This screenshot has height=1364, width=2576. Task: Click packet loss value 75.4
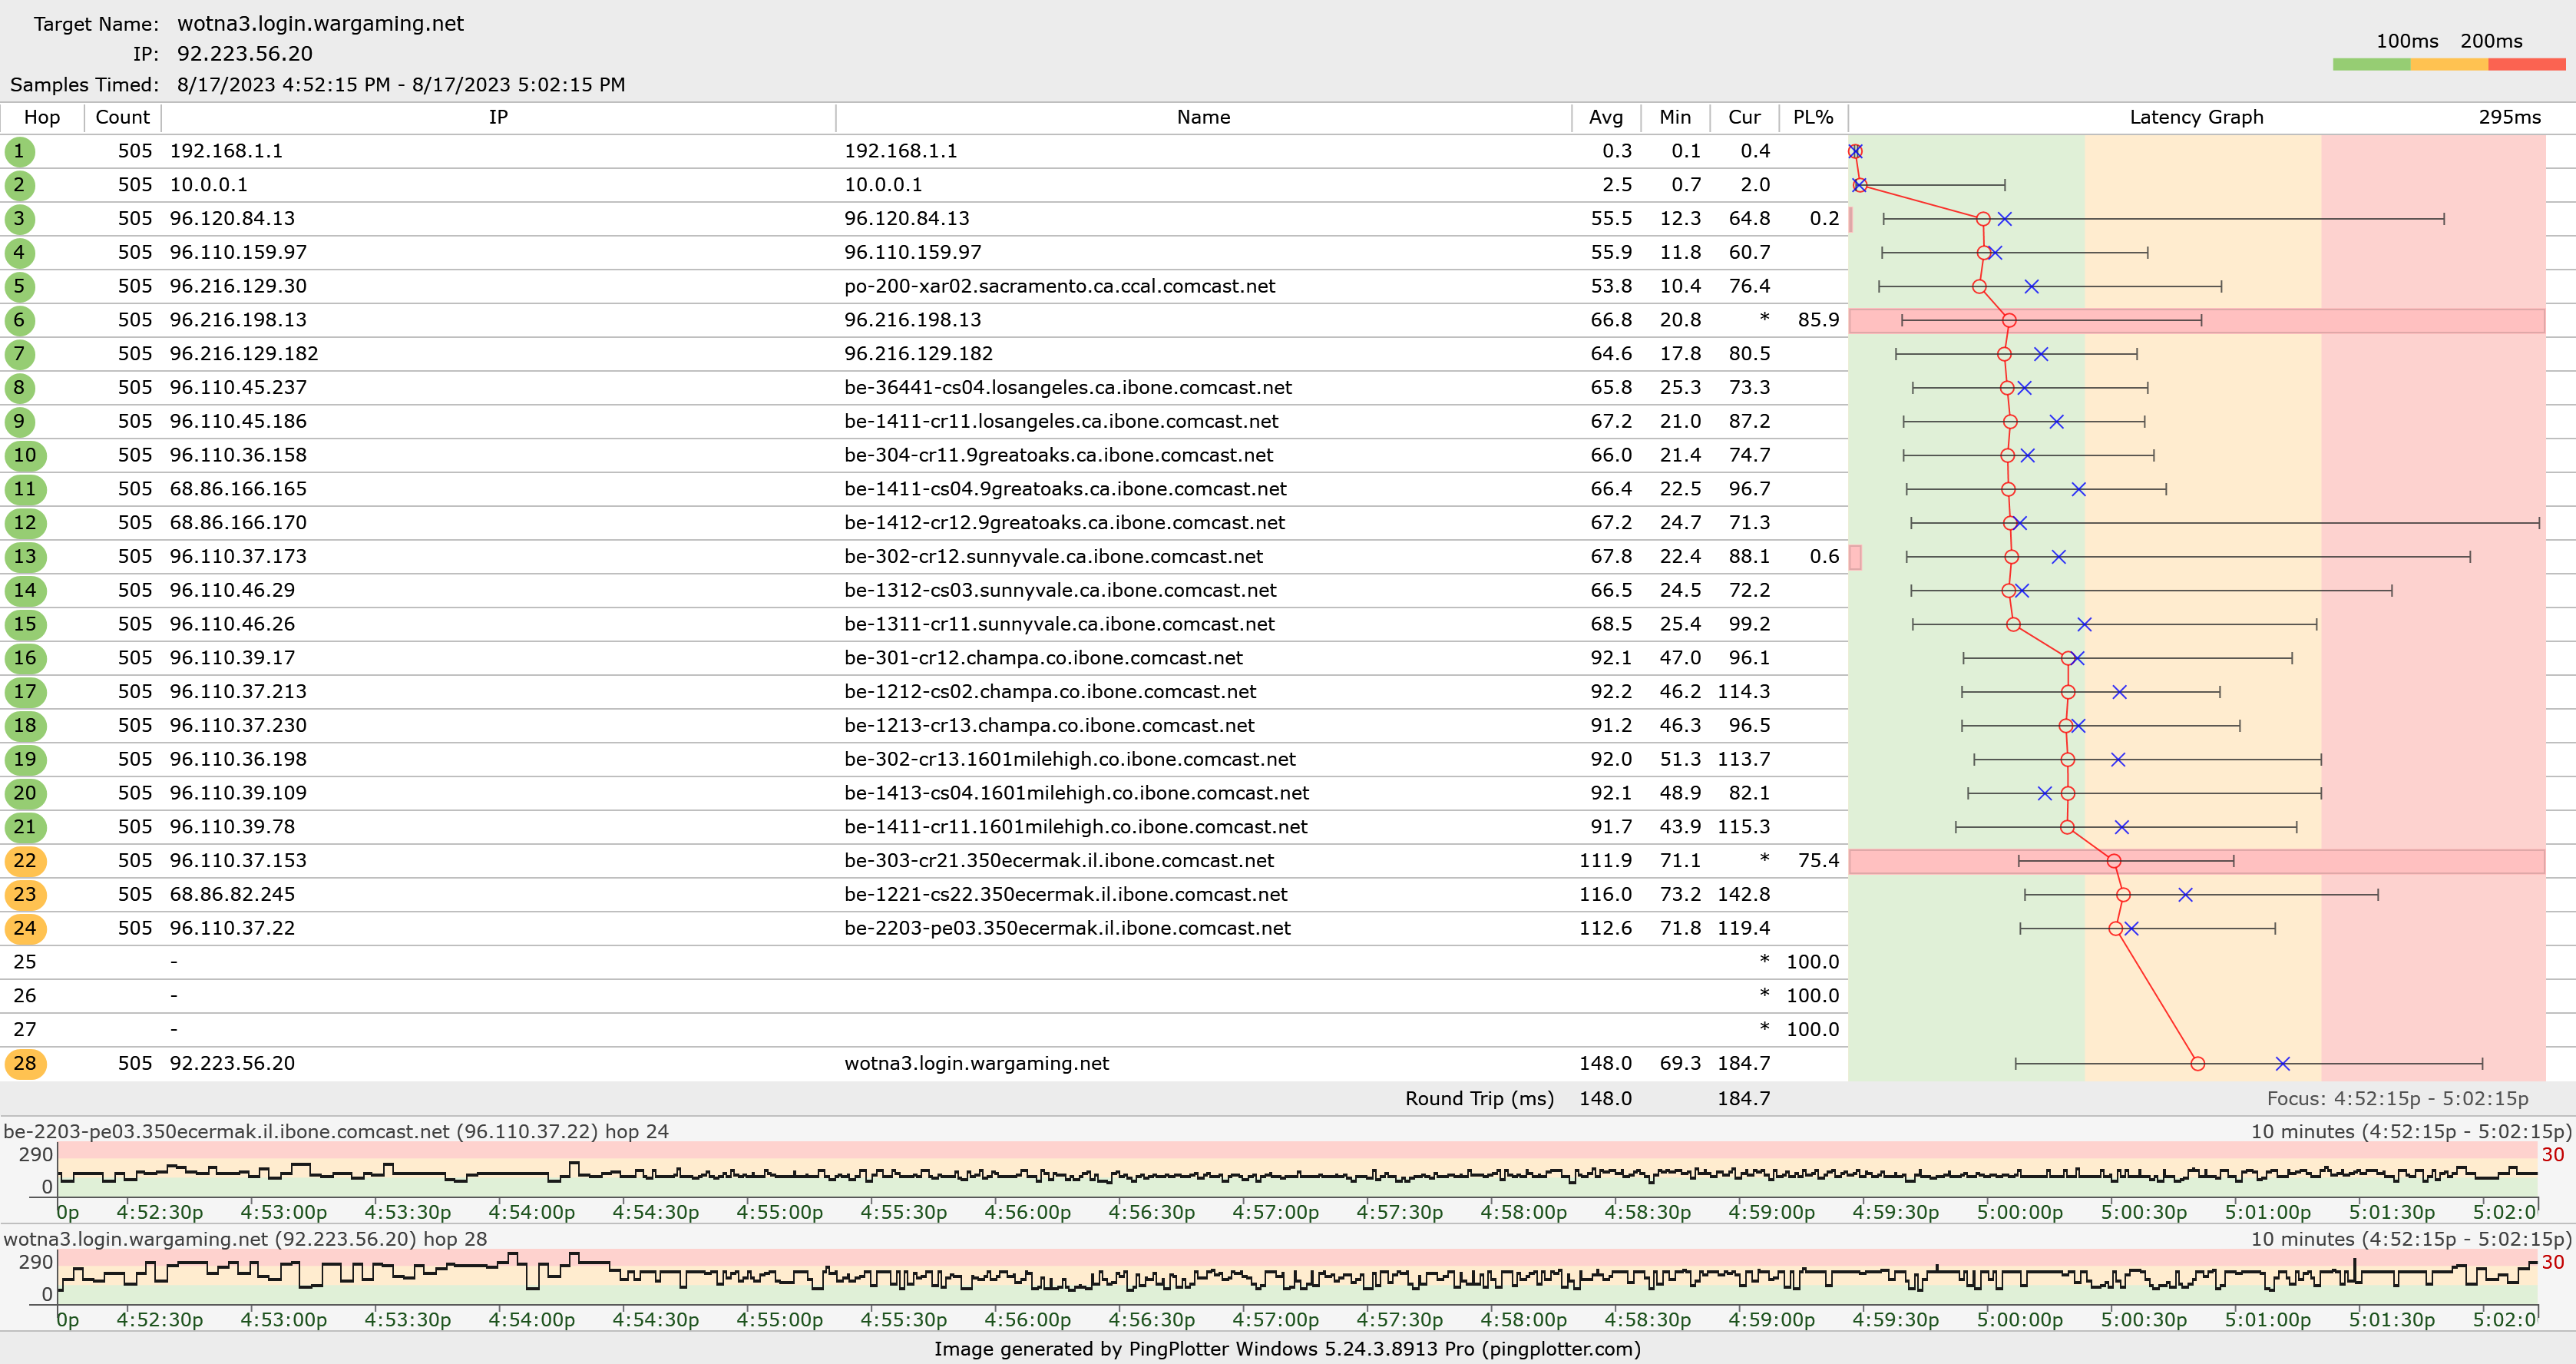point(1818,861)
